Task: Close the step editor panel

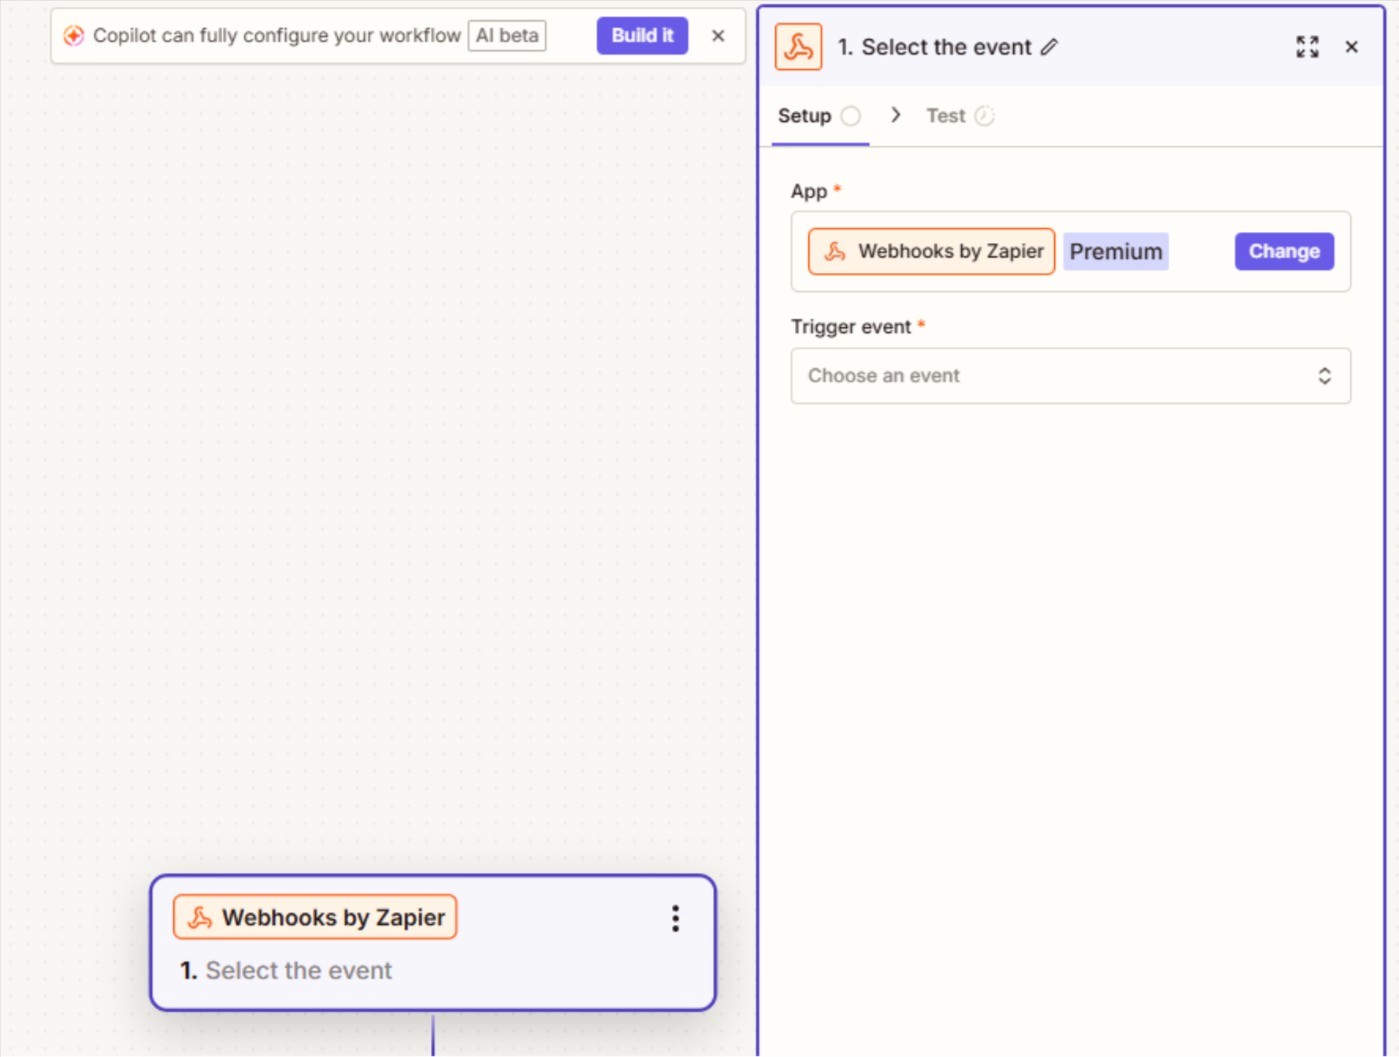Action: point(1351,47)
